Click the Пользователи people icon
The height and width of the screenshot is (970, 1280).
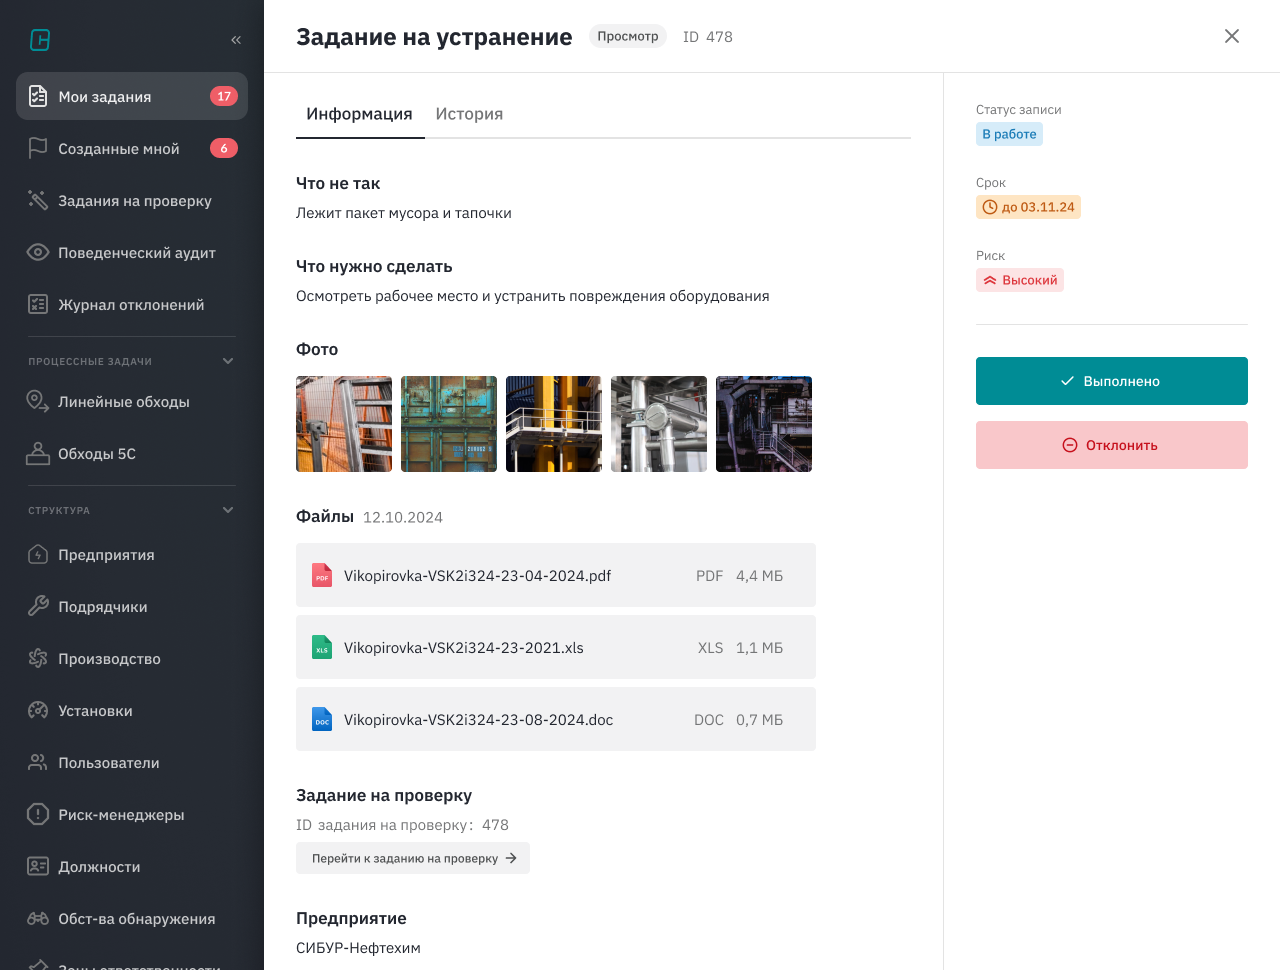38,762
